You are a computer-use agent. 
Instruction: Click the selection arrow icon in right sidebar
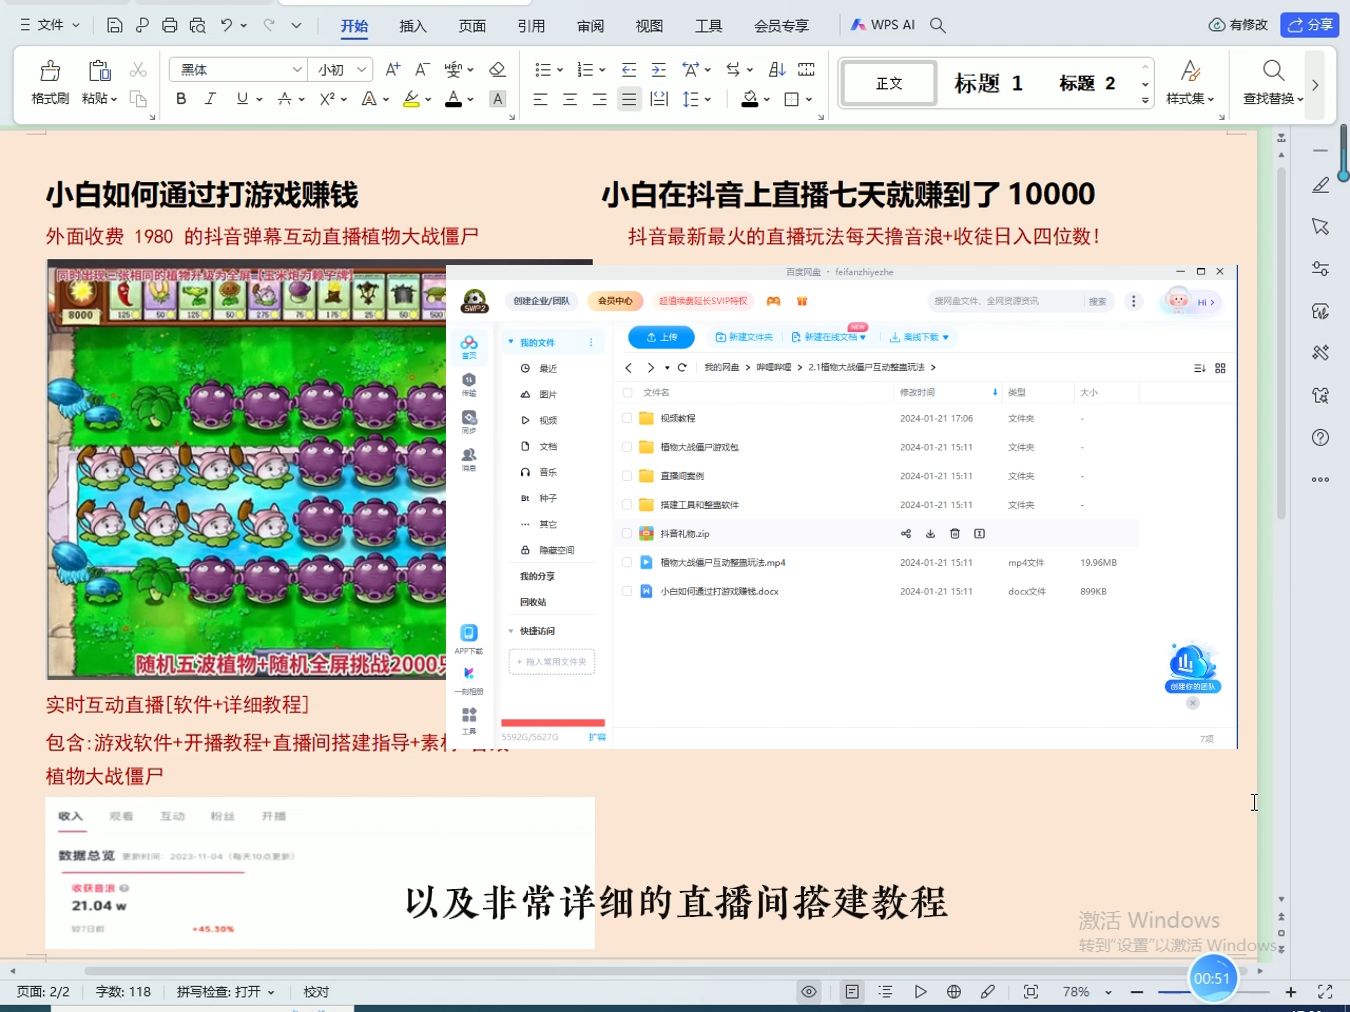tap(1320, 227)
